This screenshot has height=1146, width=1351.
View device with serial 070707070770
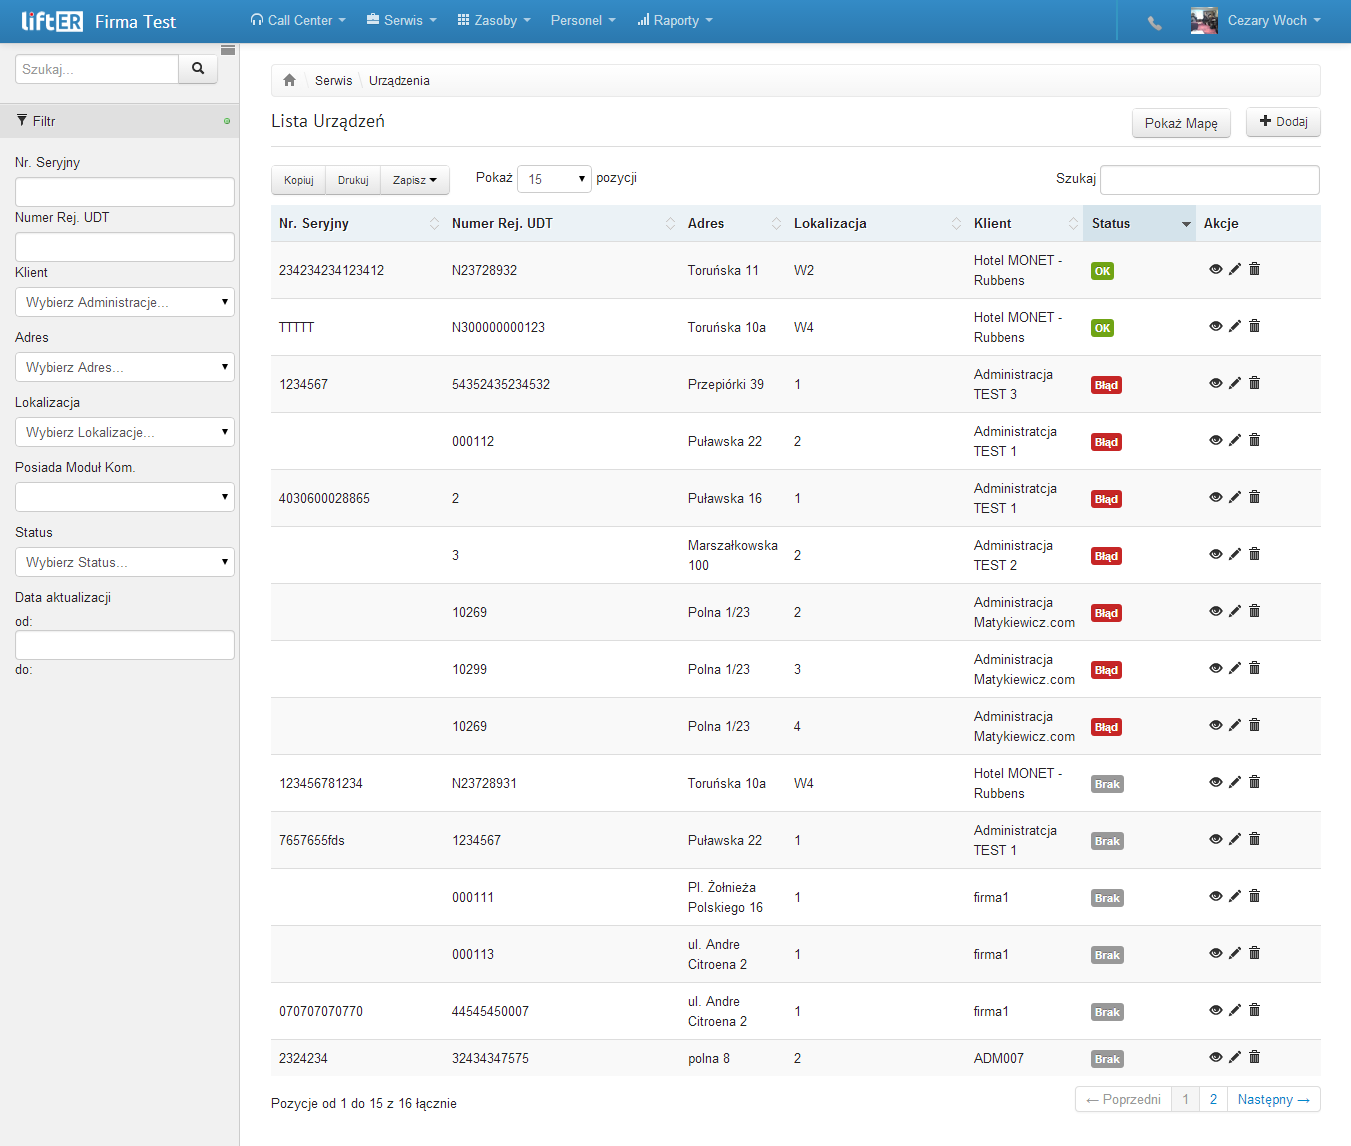pos(1216,1010)
